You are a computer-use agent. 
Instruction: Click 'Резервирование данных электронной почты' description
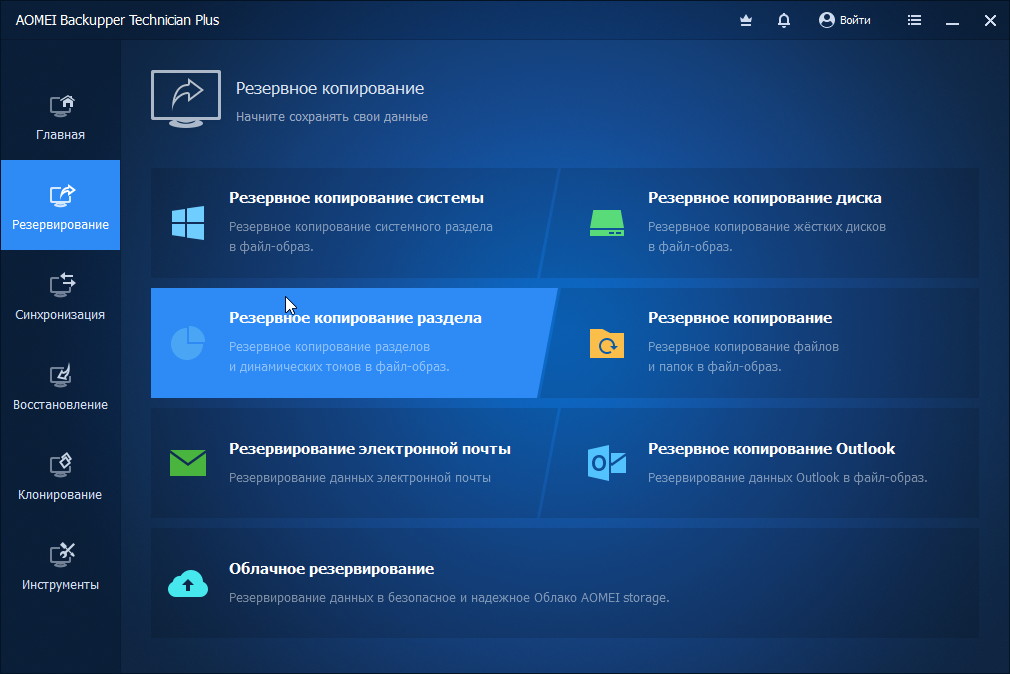tap(359, 477)
